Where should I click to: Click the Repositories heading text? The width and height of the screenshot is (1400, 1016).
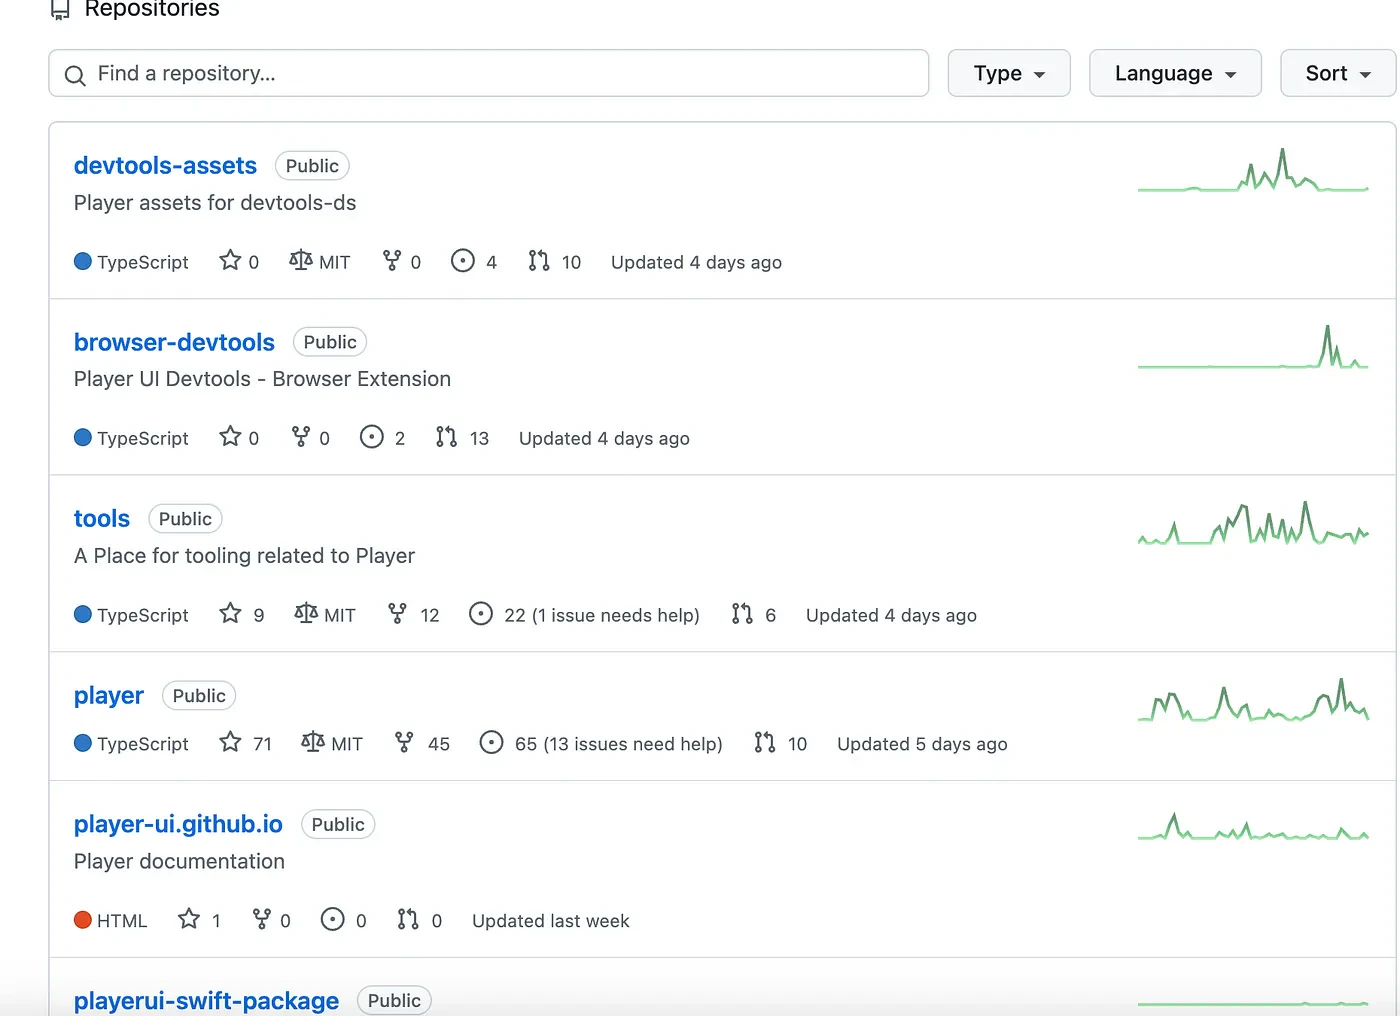(152, 9)
